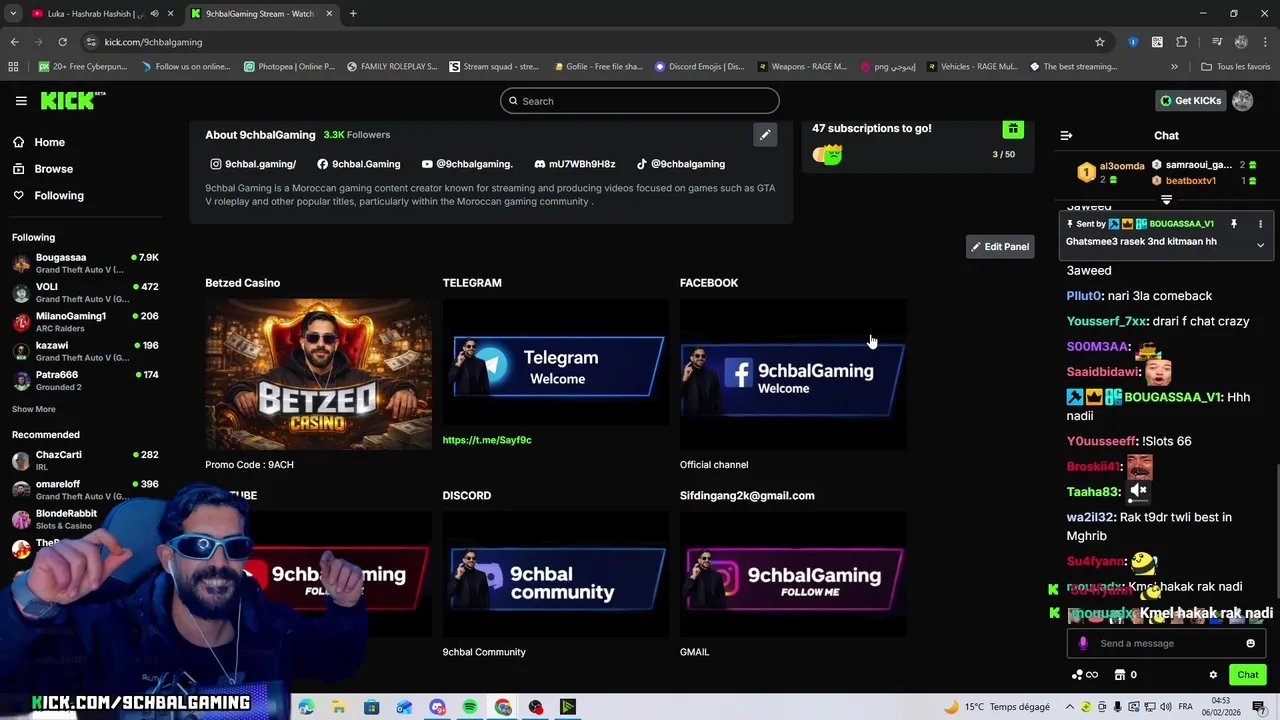Click the purple microphone chat icon
The image size is (1280, 720).
(1083, 644)
